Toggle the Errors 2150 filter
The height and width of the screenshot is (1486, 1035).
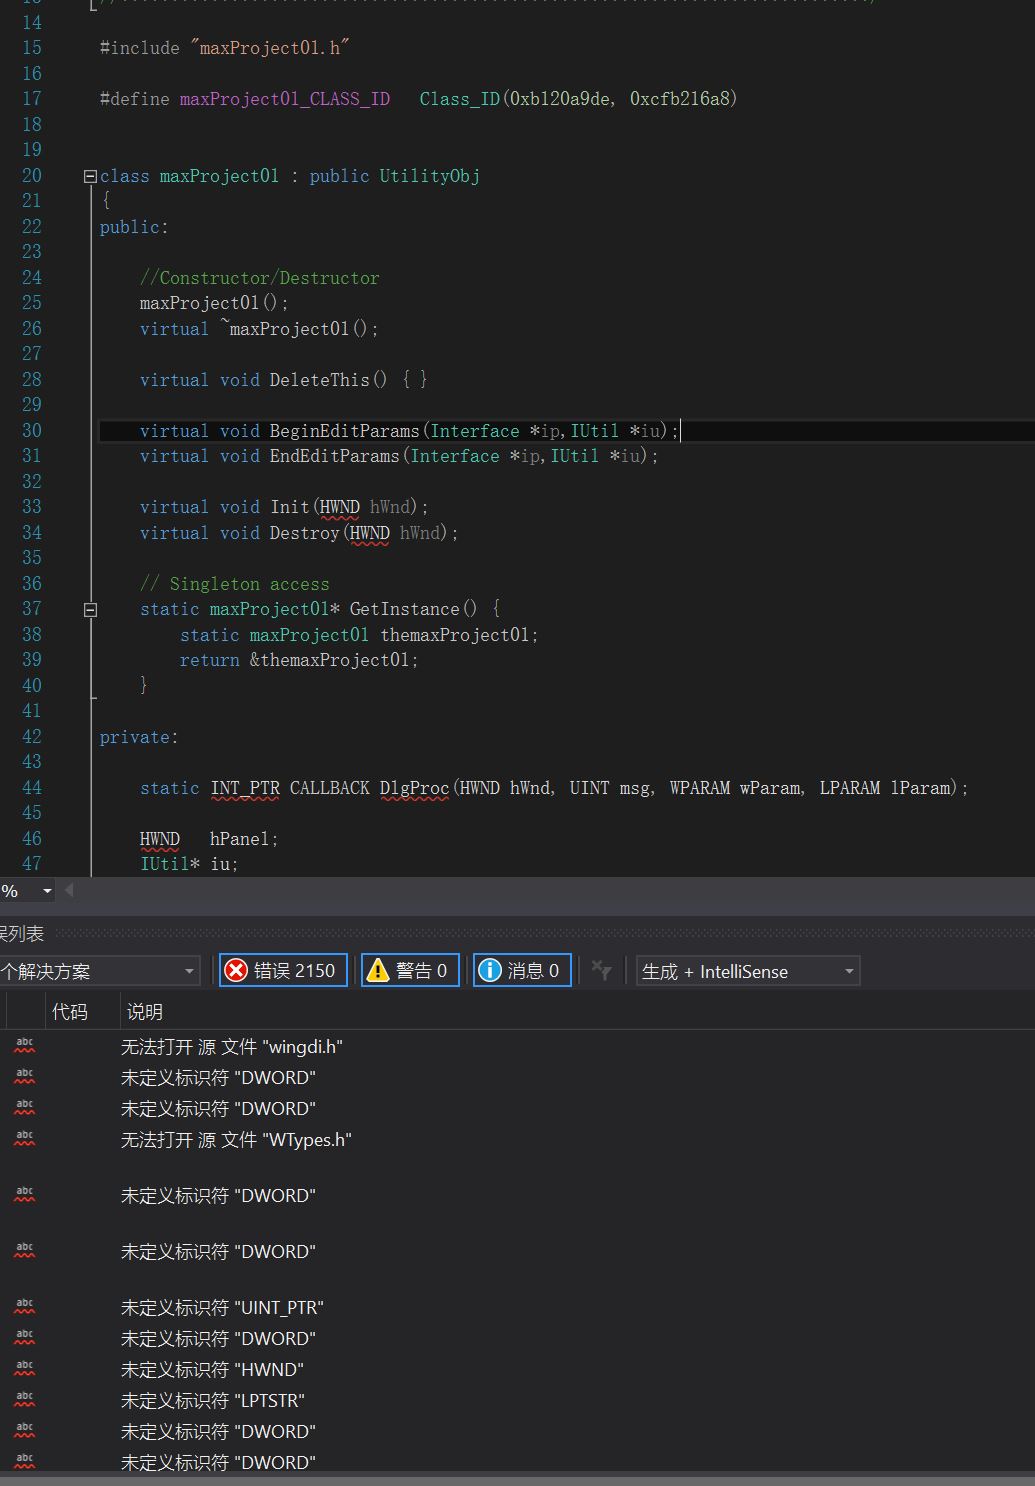point(283,970)
